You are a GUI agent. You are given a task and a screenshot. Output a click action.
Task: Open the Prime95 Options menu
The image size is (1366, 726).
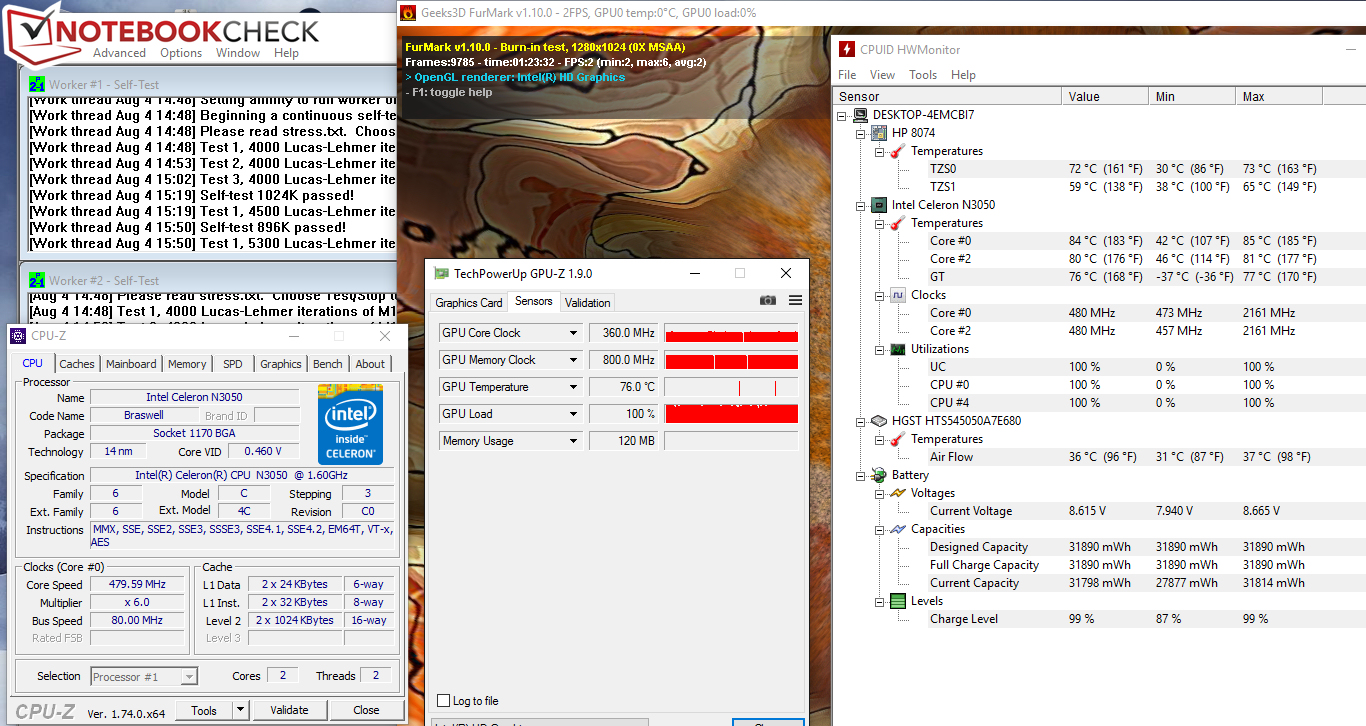coord(181,53)
